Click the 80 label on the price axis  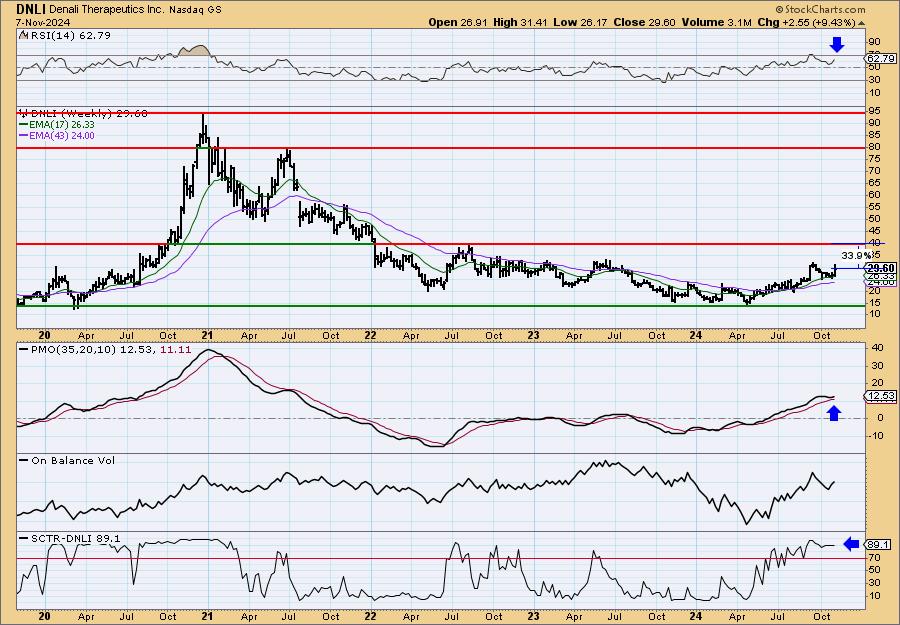pos(874,147)
